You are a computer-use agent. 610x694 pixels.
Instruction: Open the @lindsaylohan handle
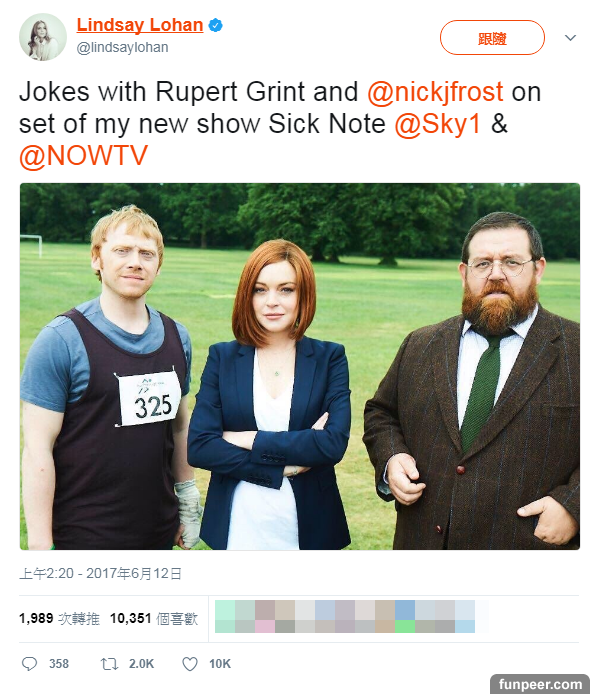click(x=122, y=47)
